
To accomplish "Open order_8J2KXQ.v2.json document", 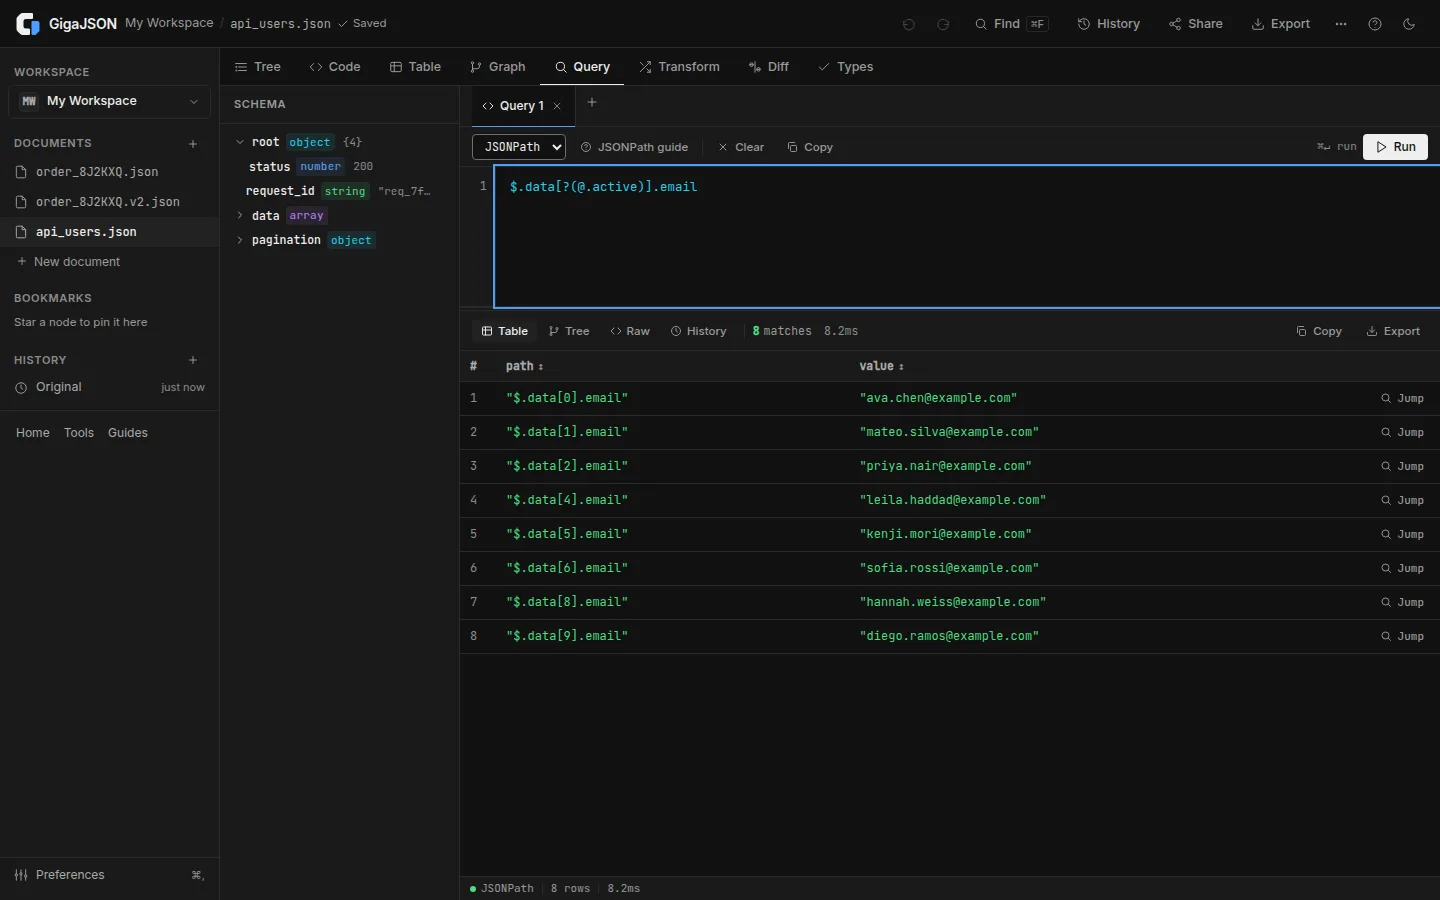I will coord(108,202).
